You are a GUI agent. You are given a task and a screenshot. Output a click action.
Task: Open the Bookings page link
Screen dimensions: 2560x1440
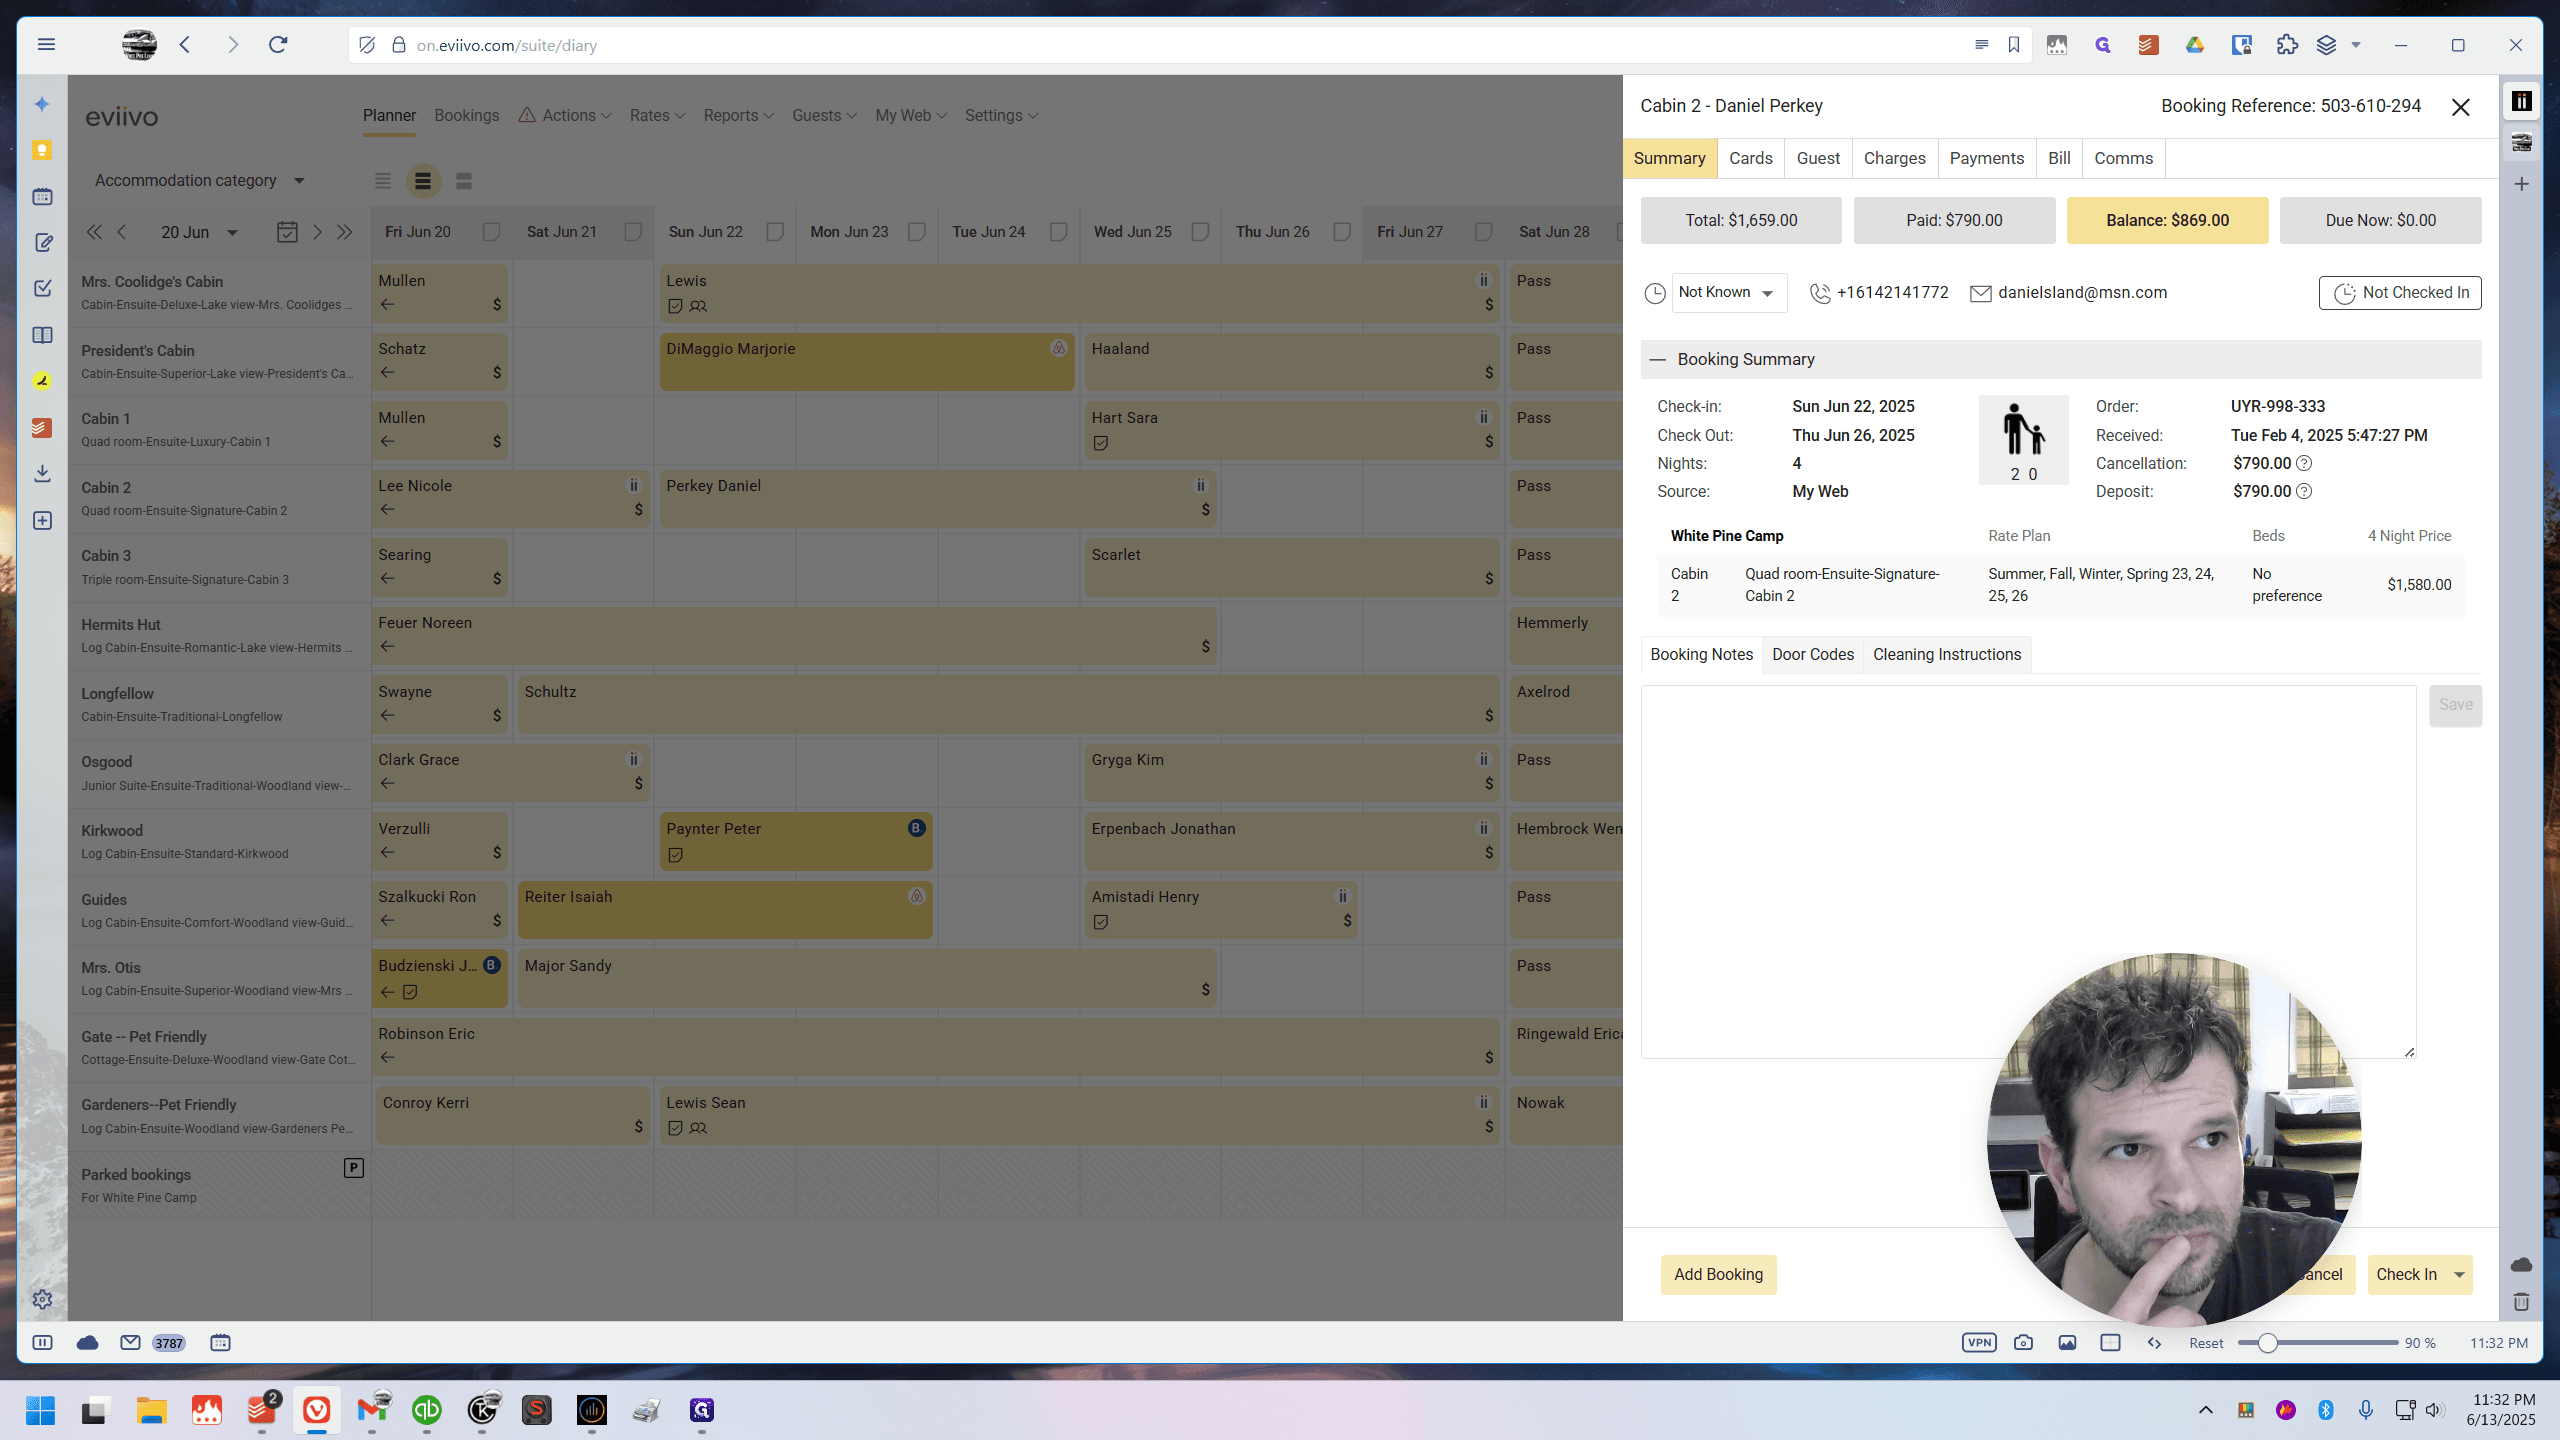click(466, 116)
